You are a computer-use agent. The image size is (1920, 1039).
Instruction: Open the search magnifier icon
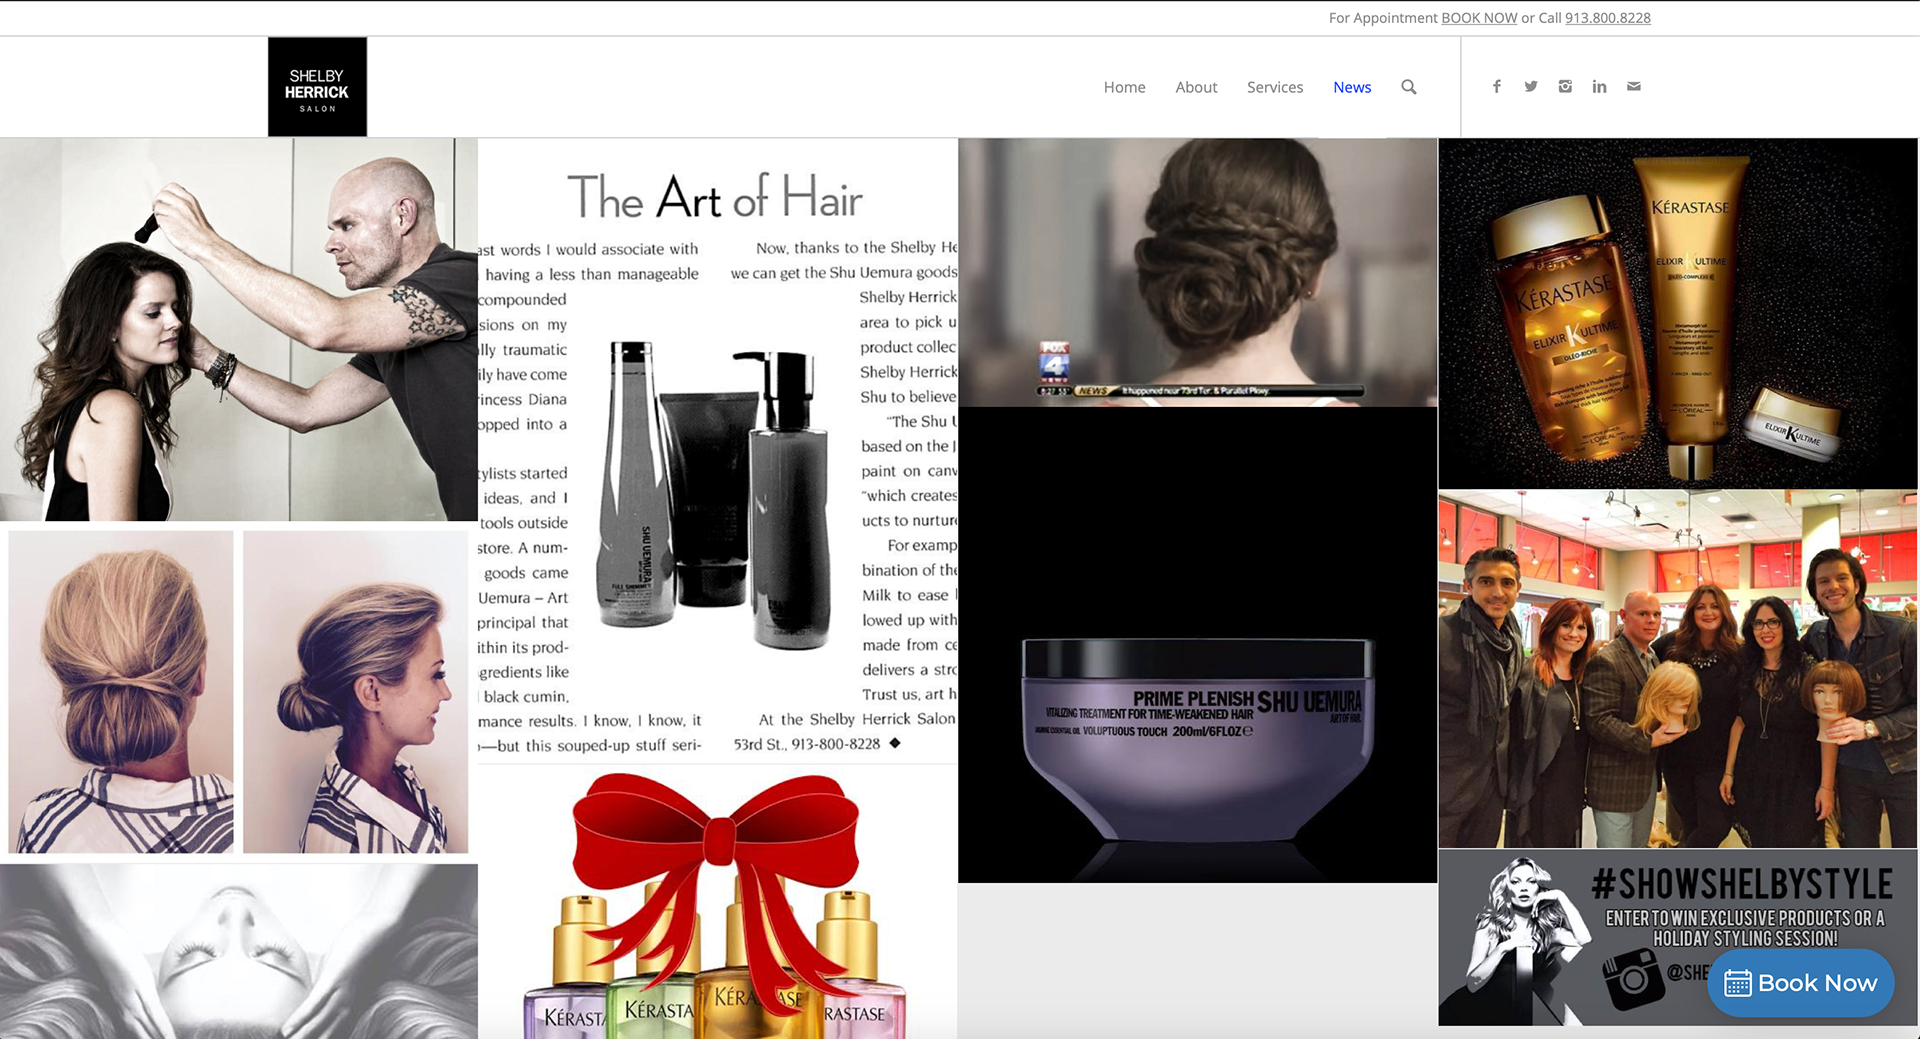point(1408,87)
